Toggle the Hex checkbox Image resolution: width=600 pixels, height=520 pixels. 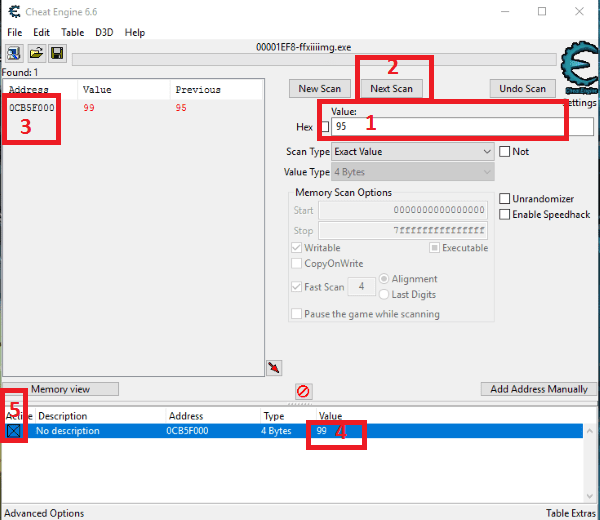[x=324, y=127]
